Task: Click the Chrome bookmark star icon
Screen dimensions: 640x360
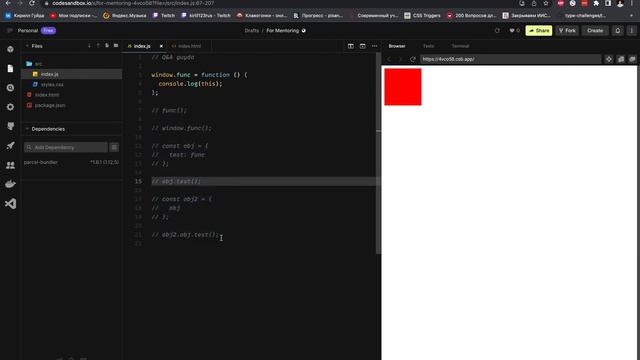Action: tap(546, 3)
